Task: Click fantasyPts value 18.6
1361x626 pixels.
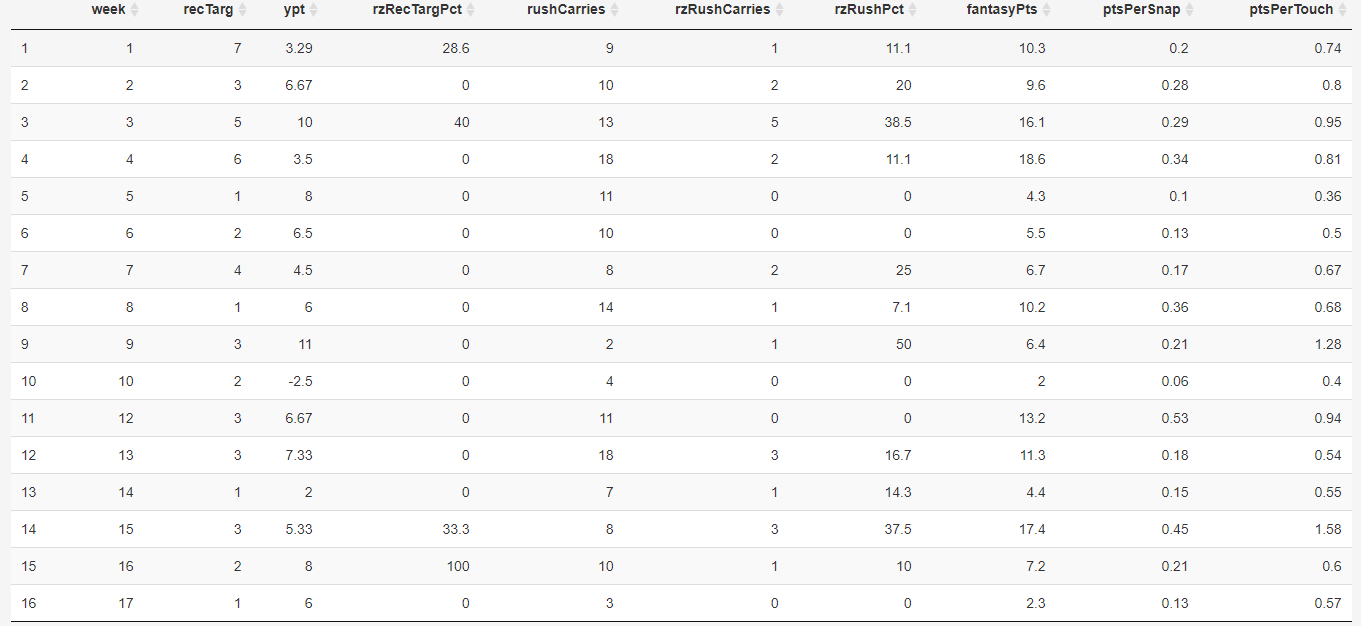Action: click(x=1033, y=159)
